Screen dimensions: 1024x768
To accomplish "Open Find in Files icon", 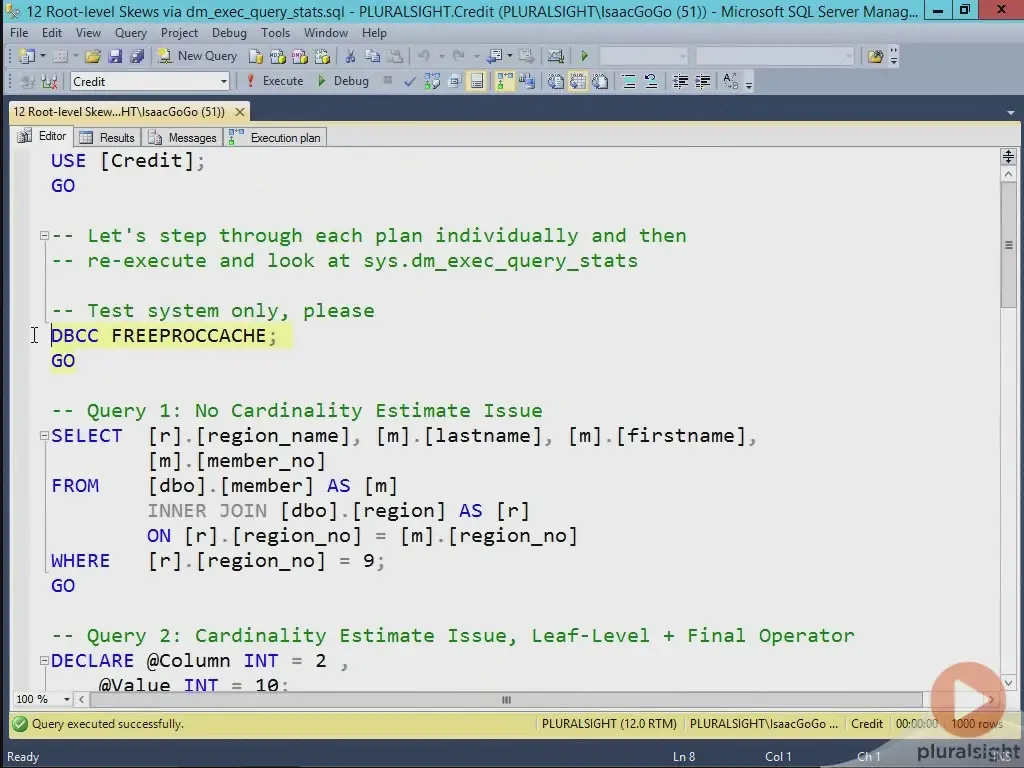I will pos(875,56).
